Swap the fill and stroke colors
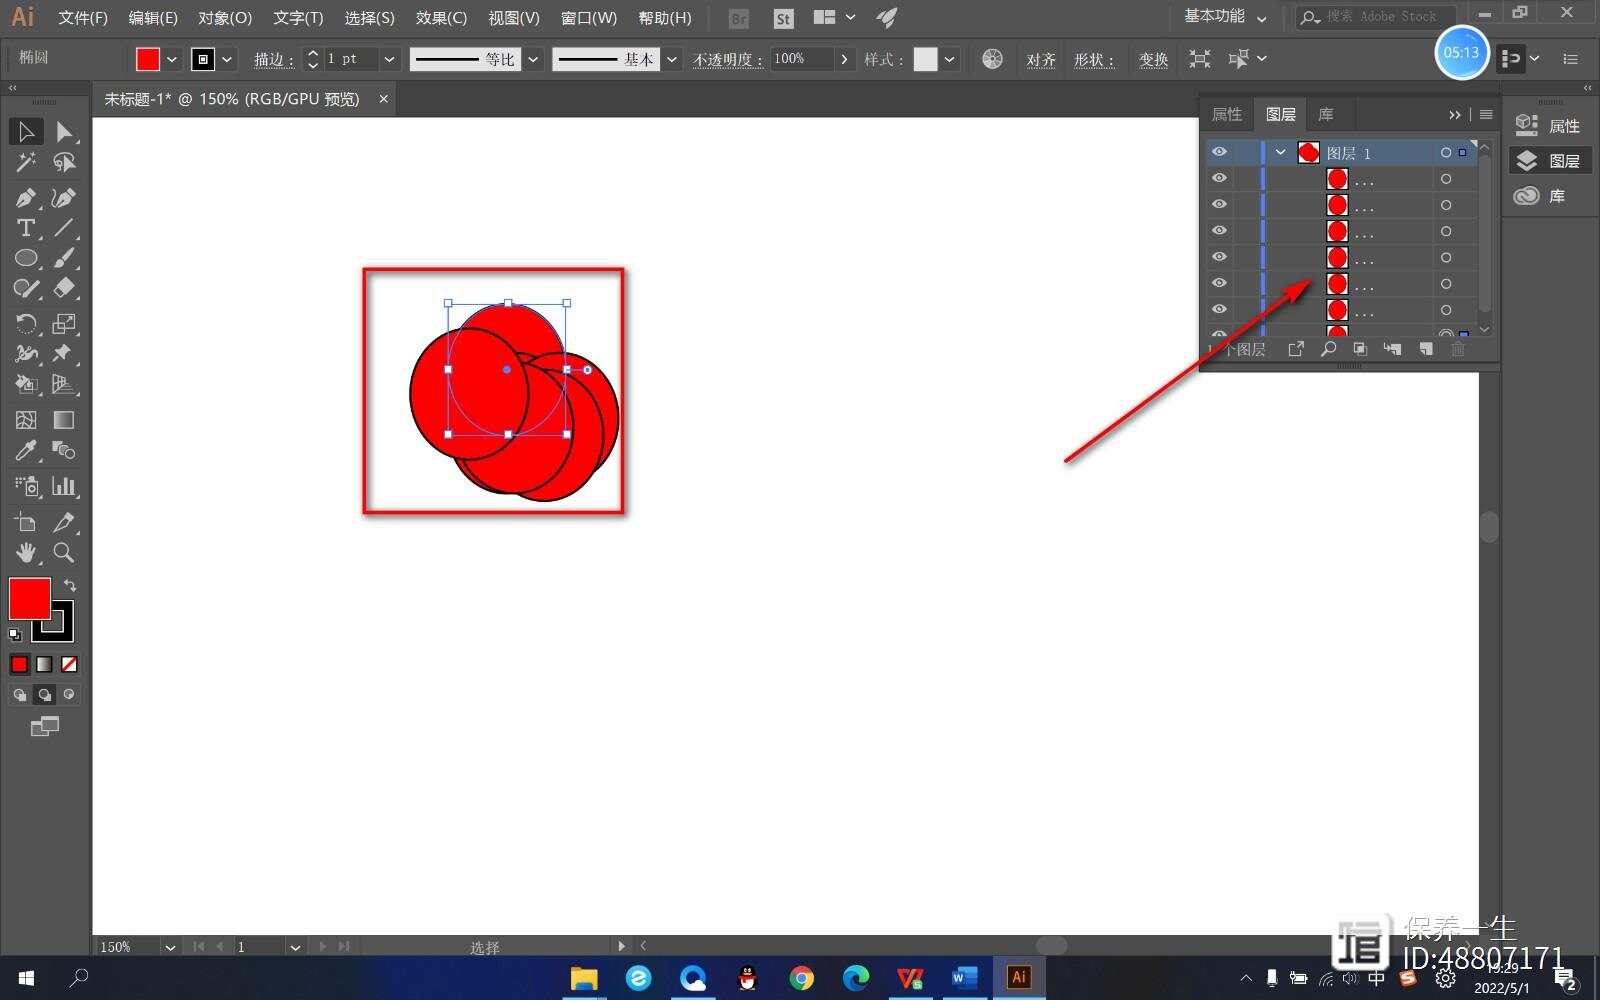Image resolution: width=1600 pixels, height=1000 pixels. [x=70, y=585]
